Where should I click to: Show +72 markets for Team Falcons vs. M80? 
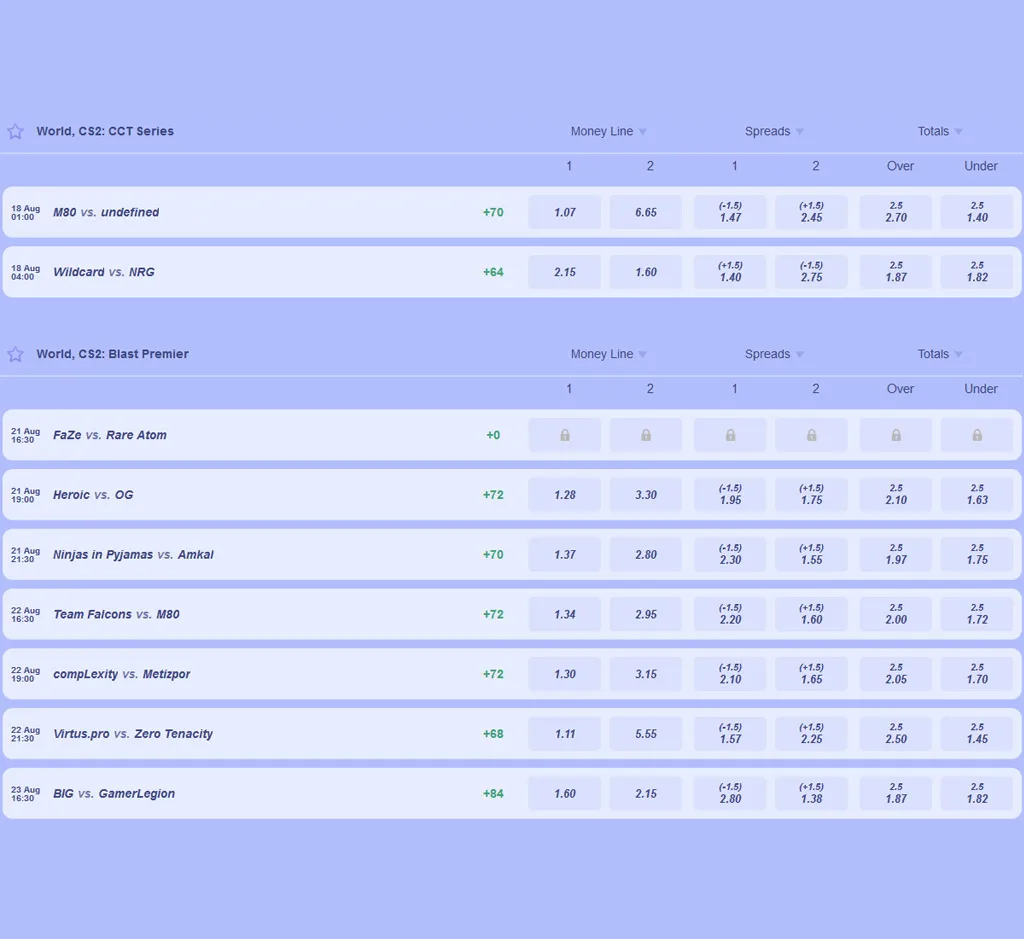tap(493, 614)
